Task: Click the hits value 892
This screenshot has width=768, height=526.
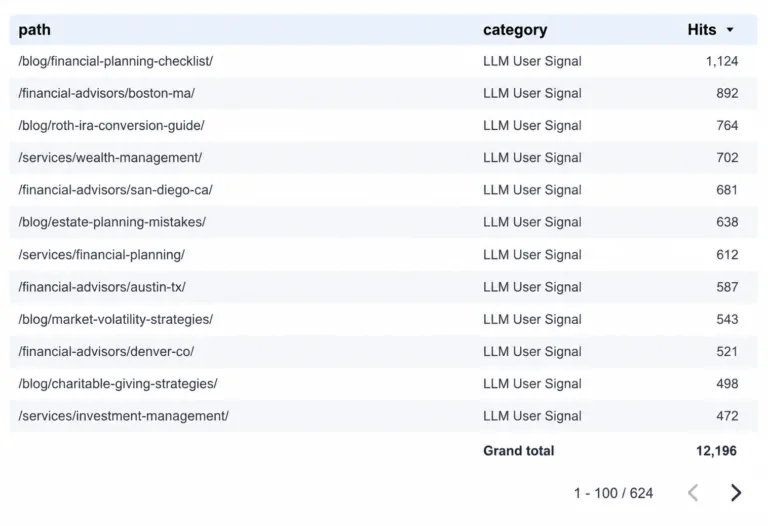Action: 727,93
